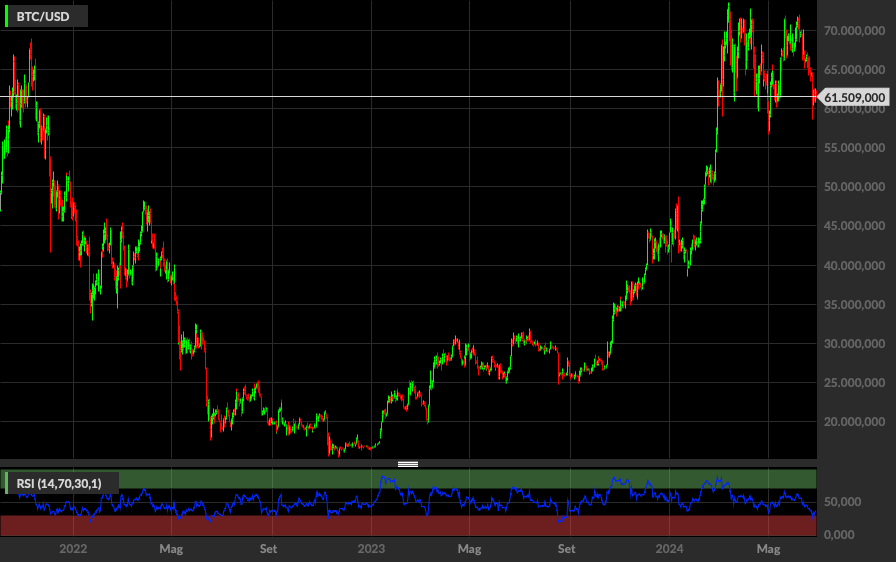
Task: Click the Mag label right of 2023
Action: [x=469, y=549]
